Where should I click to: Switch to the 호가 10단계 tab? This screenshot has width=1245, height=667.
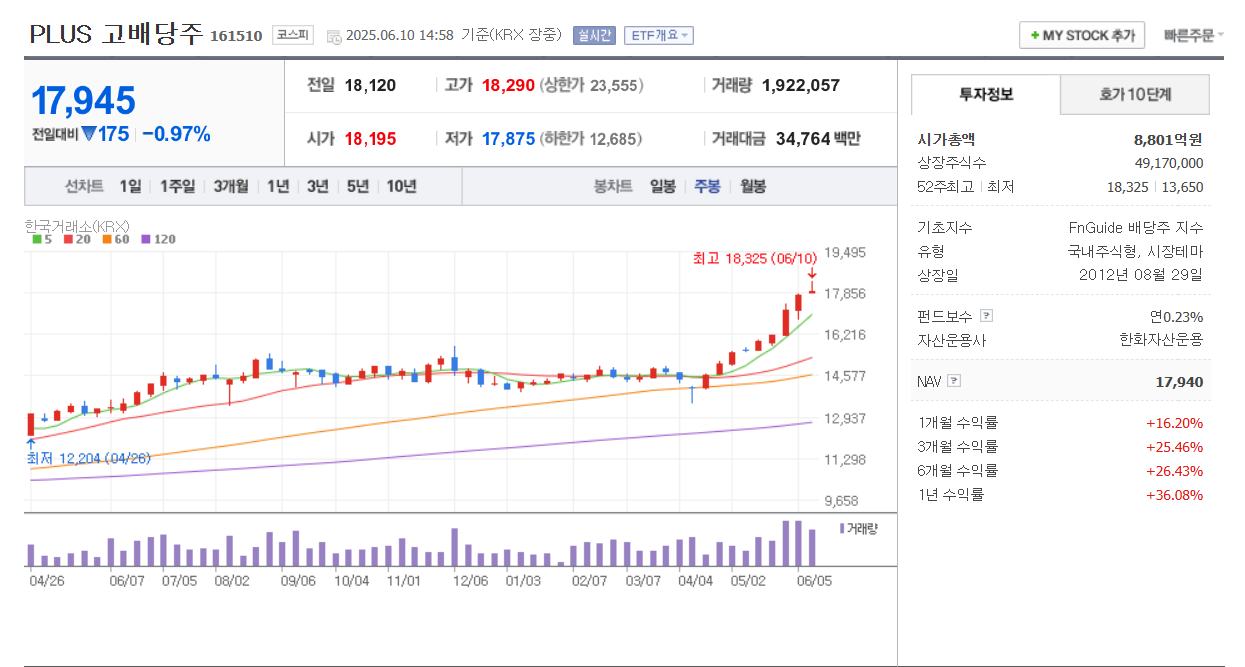click(x=1136, y=95)
